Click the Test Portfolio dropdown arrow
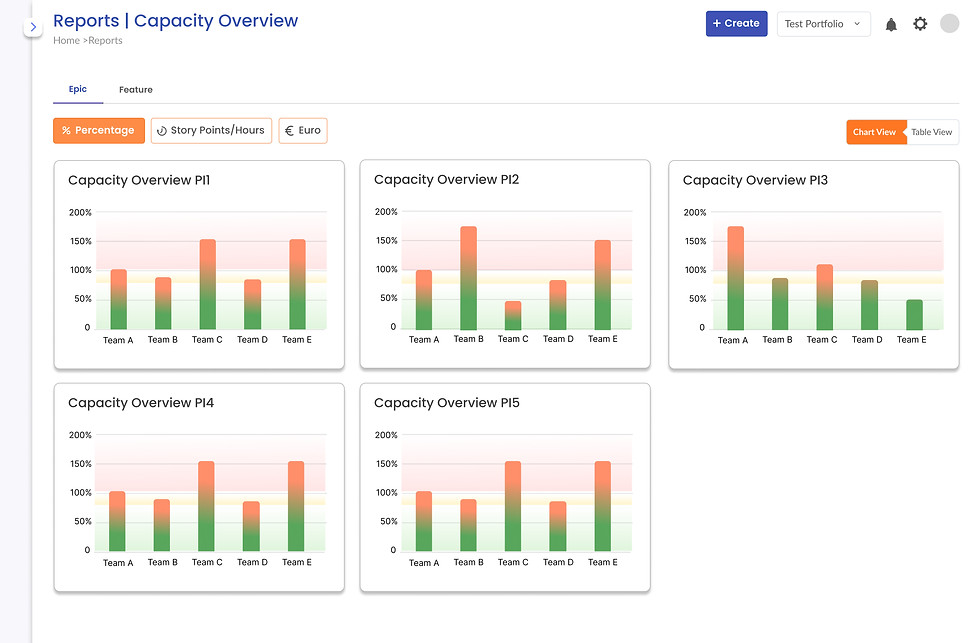This screenshot has height=643, width=980. (857, 24)
